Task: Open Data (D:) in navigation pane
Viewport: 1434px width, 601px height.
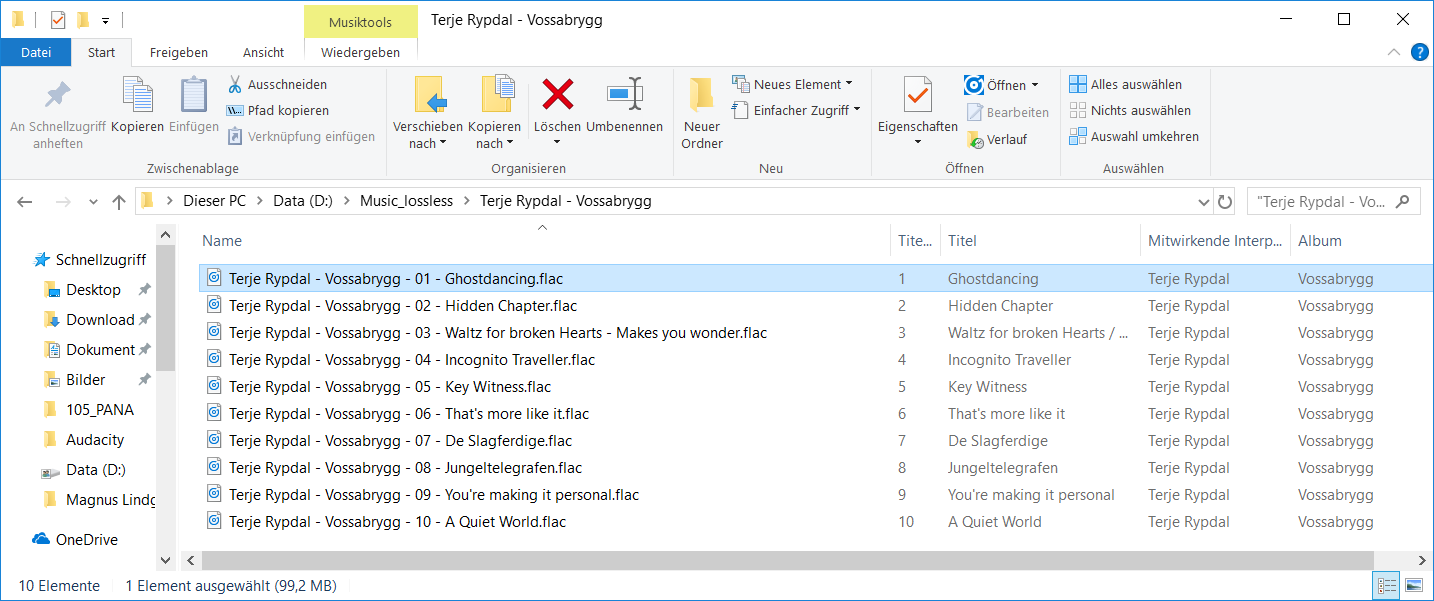Action: coord(84,469)
